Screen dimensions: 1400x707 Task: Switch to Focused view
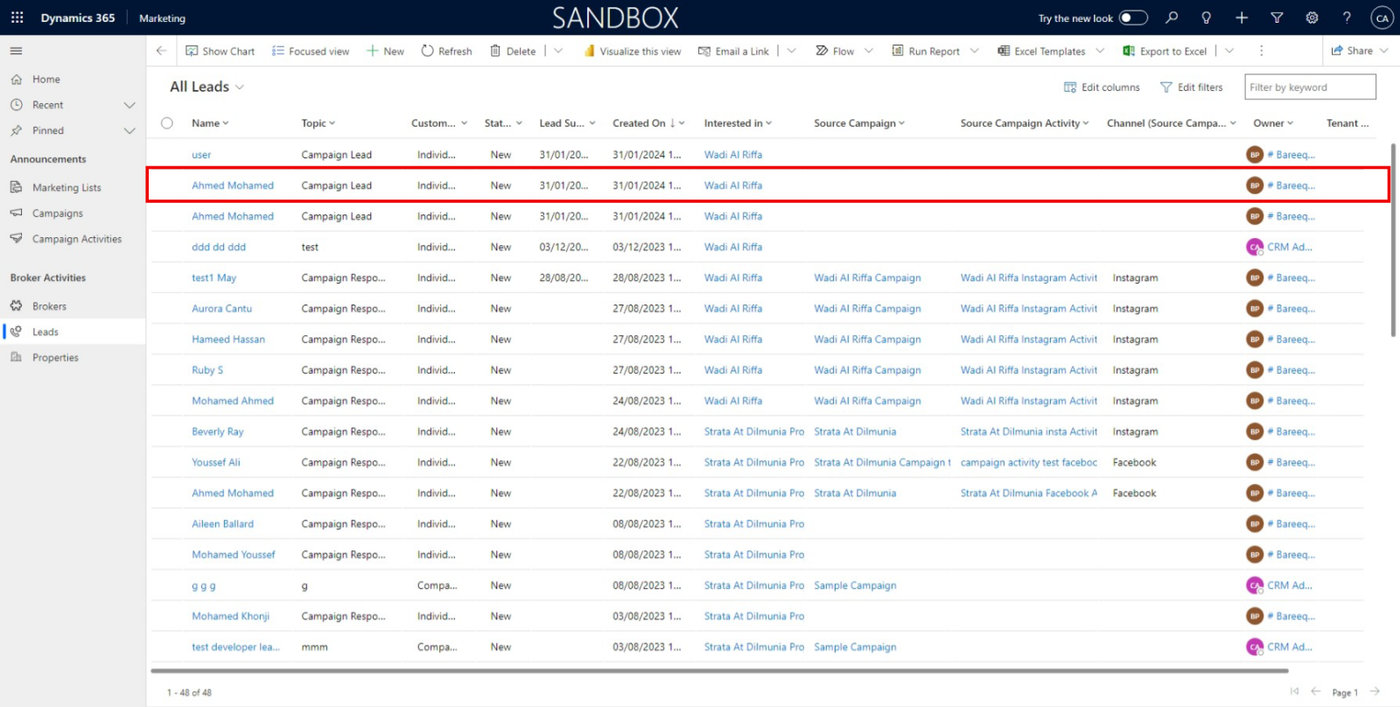click(310, 51)
